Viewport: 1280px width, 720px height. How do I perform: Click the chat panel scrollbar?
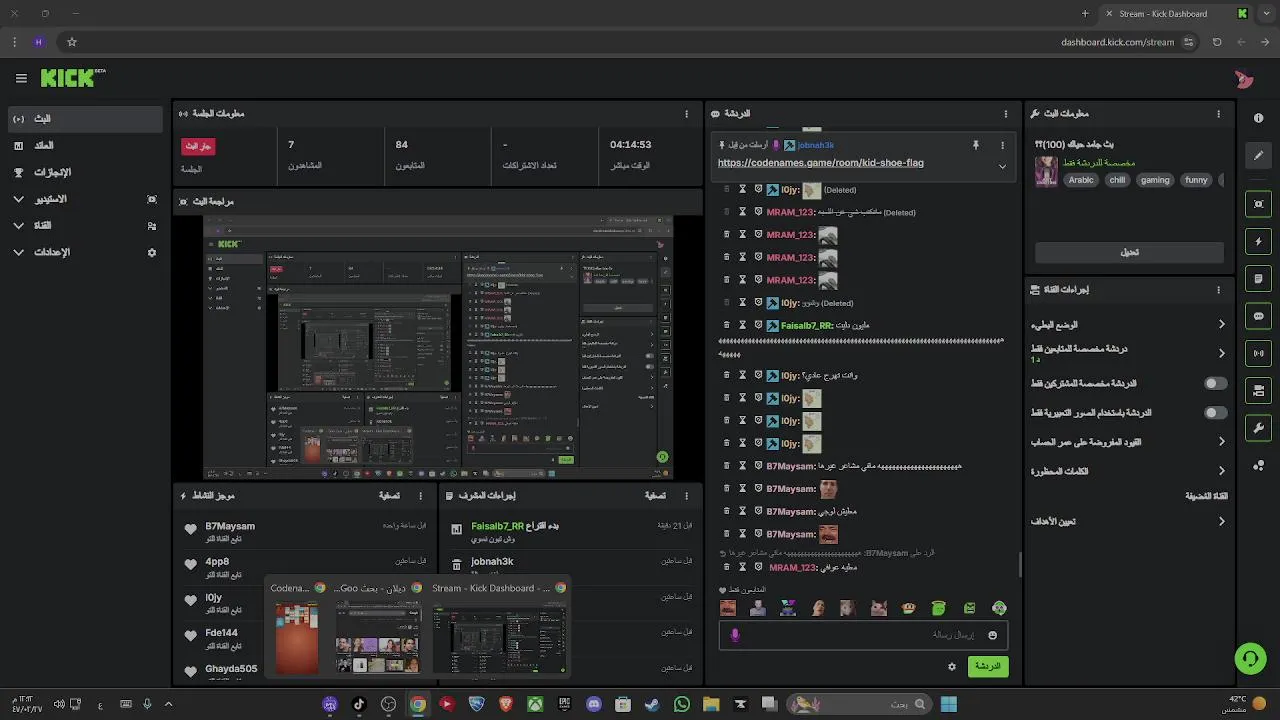[x=1020, y=565]
